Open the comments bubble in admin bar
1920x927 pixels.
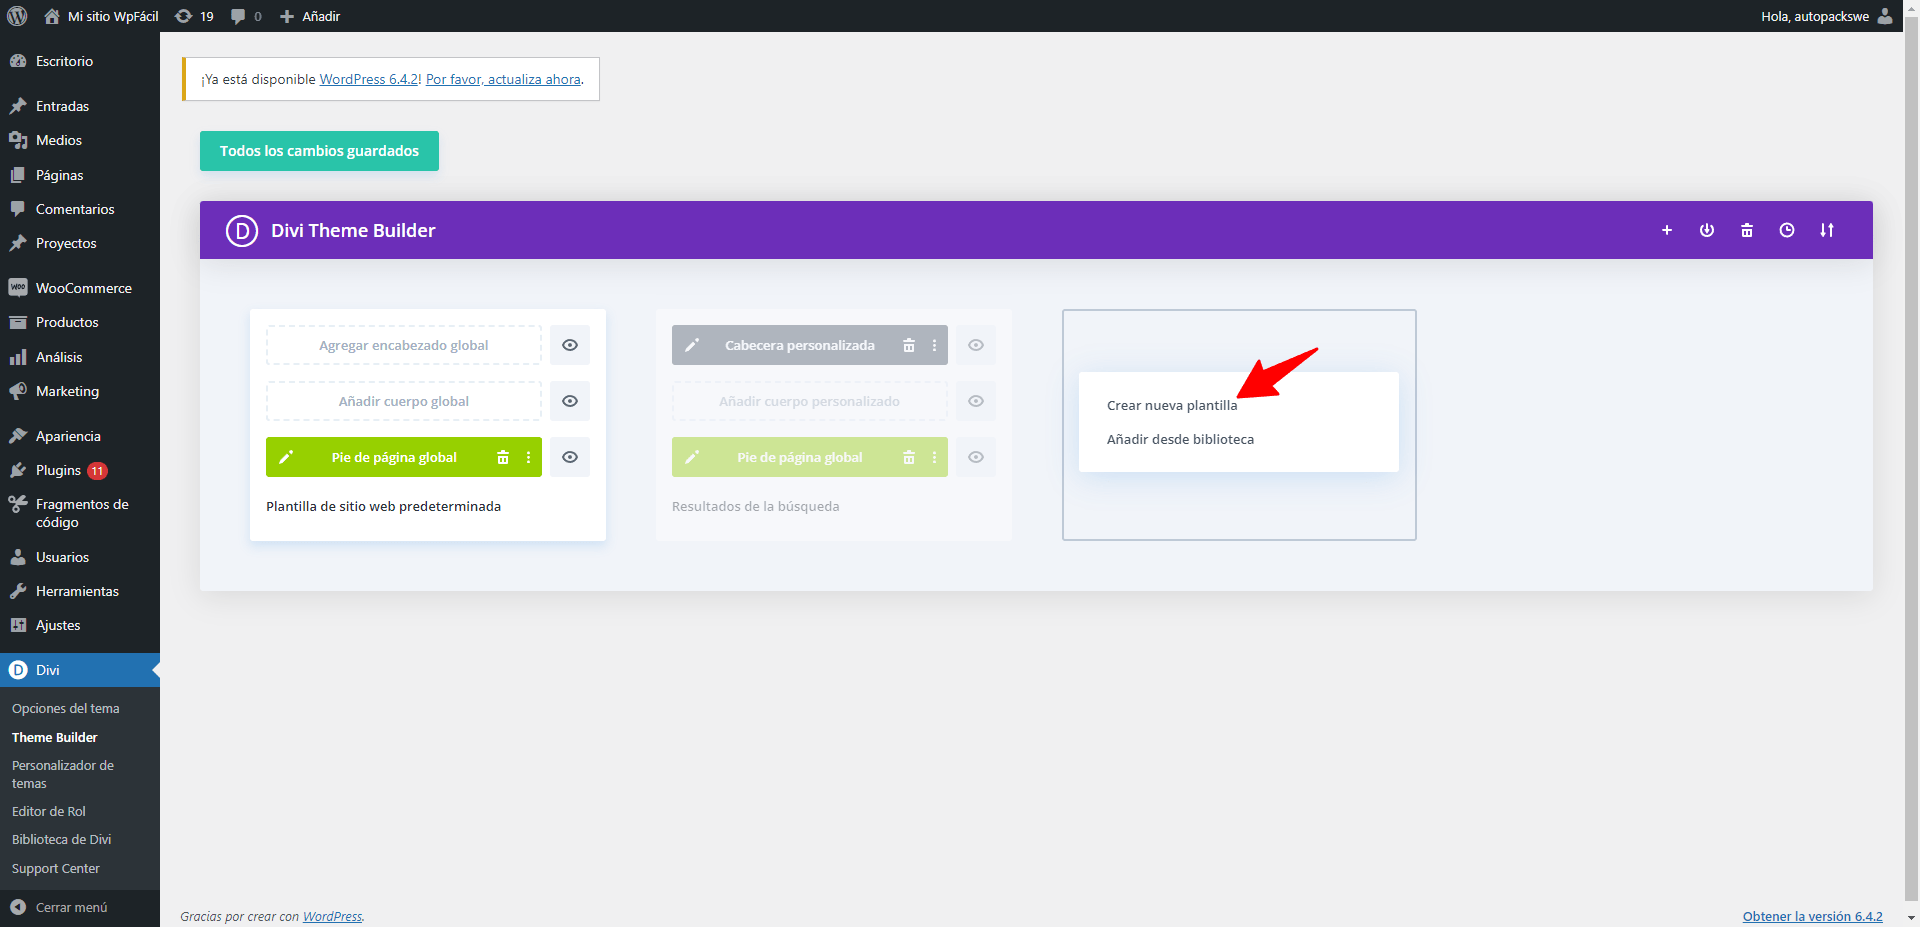tap(246, 16)
